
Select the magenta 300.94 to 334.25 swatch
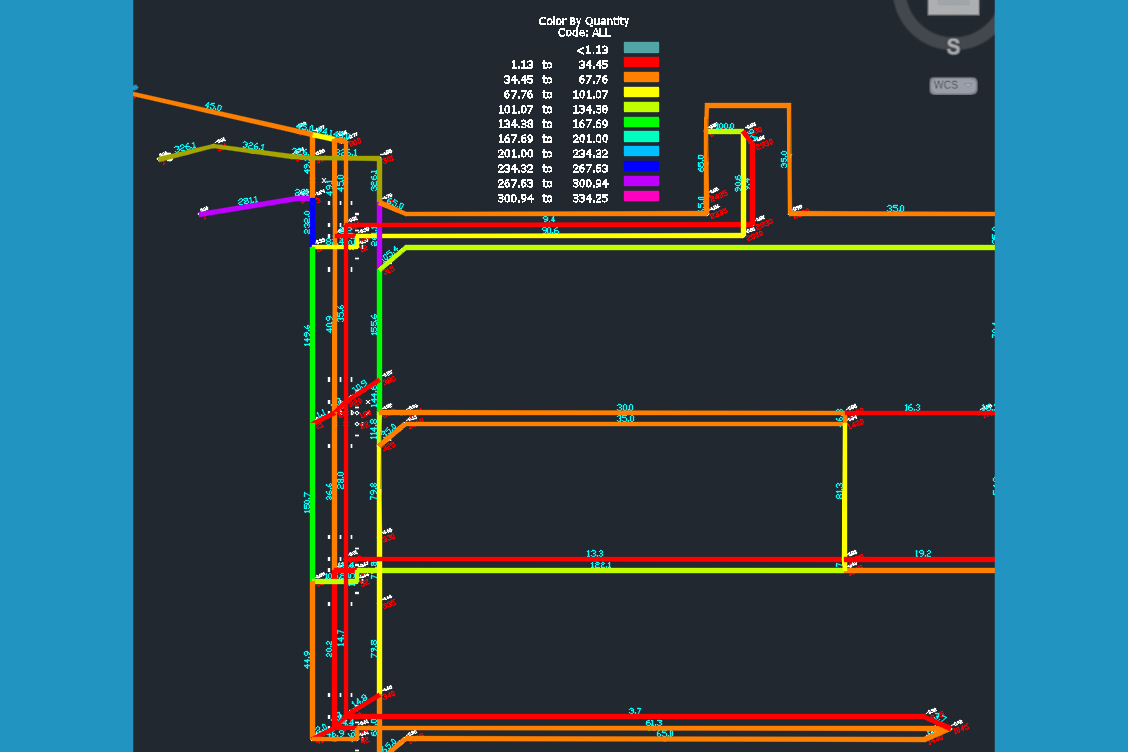pos(641,197)
